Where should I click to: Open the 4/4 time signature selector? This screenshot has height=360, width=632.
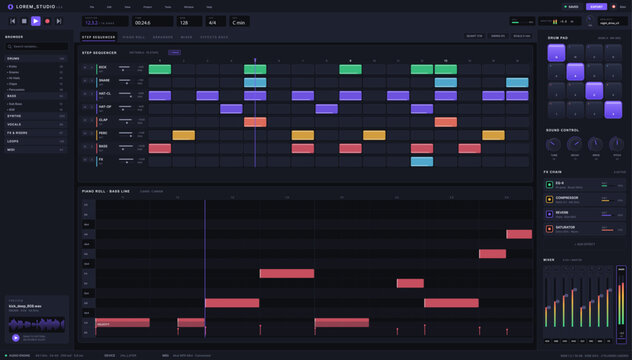pos(216,21)
